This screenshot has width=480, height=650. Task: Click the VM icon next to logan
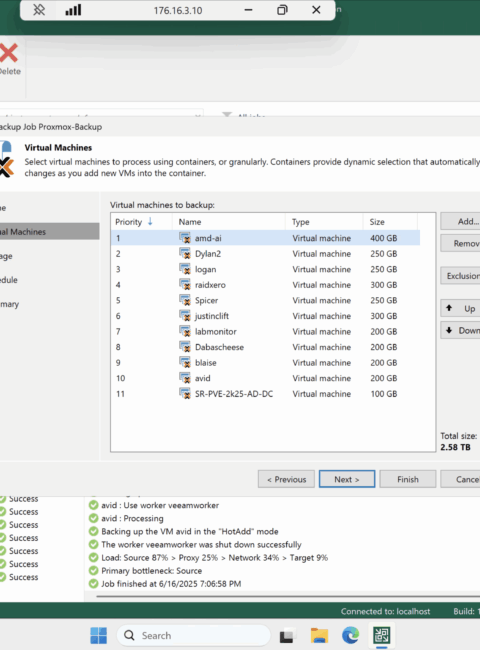click(184, 269)
